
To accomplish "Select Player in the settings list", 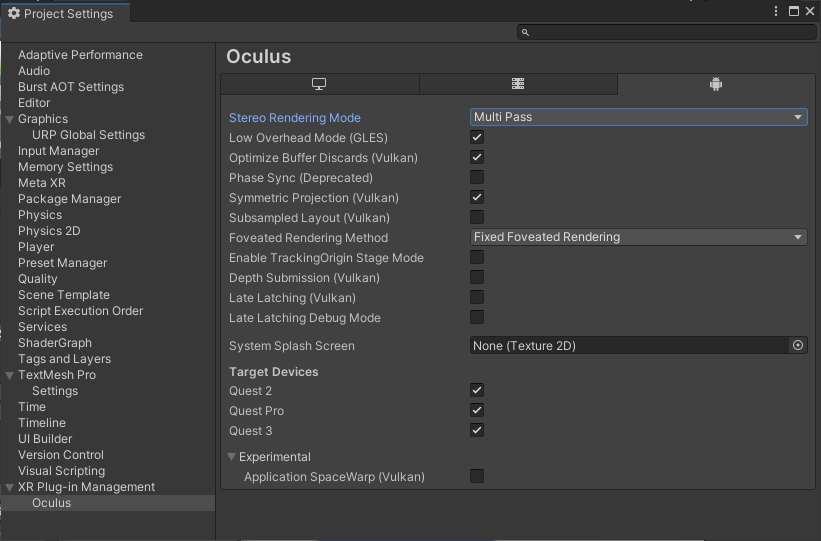I will (x=36, y=247).
